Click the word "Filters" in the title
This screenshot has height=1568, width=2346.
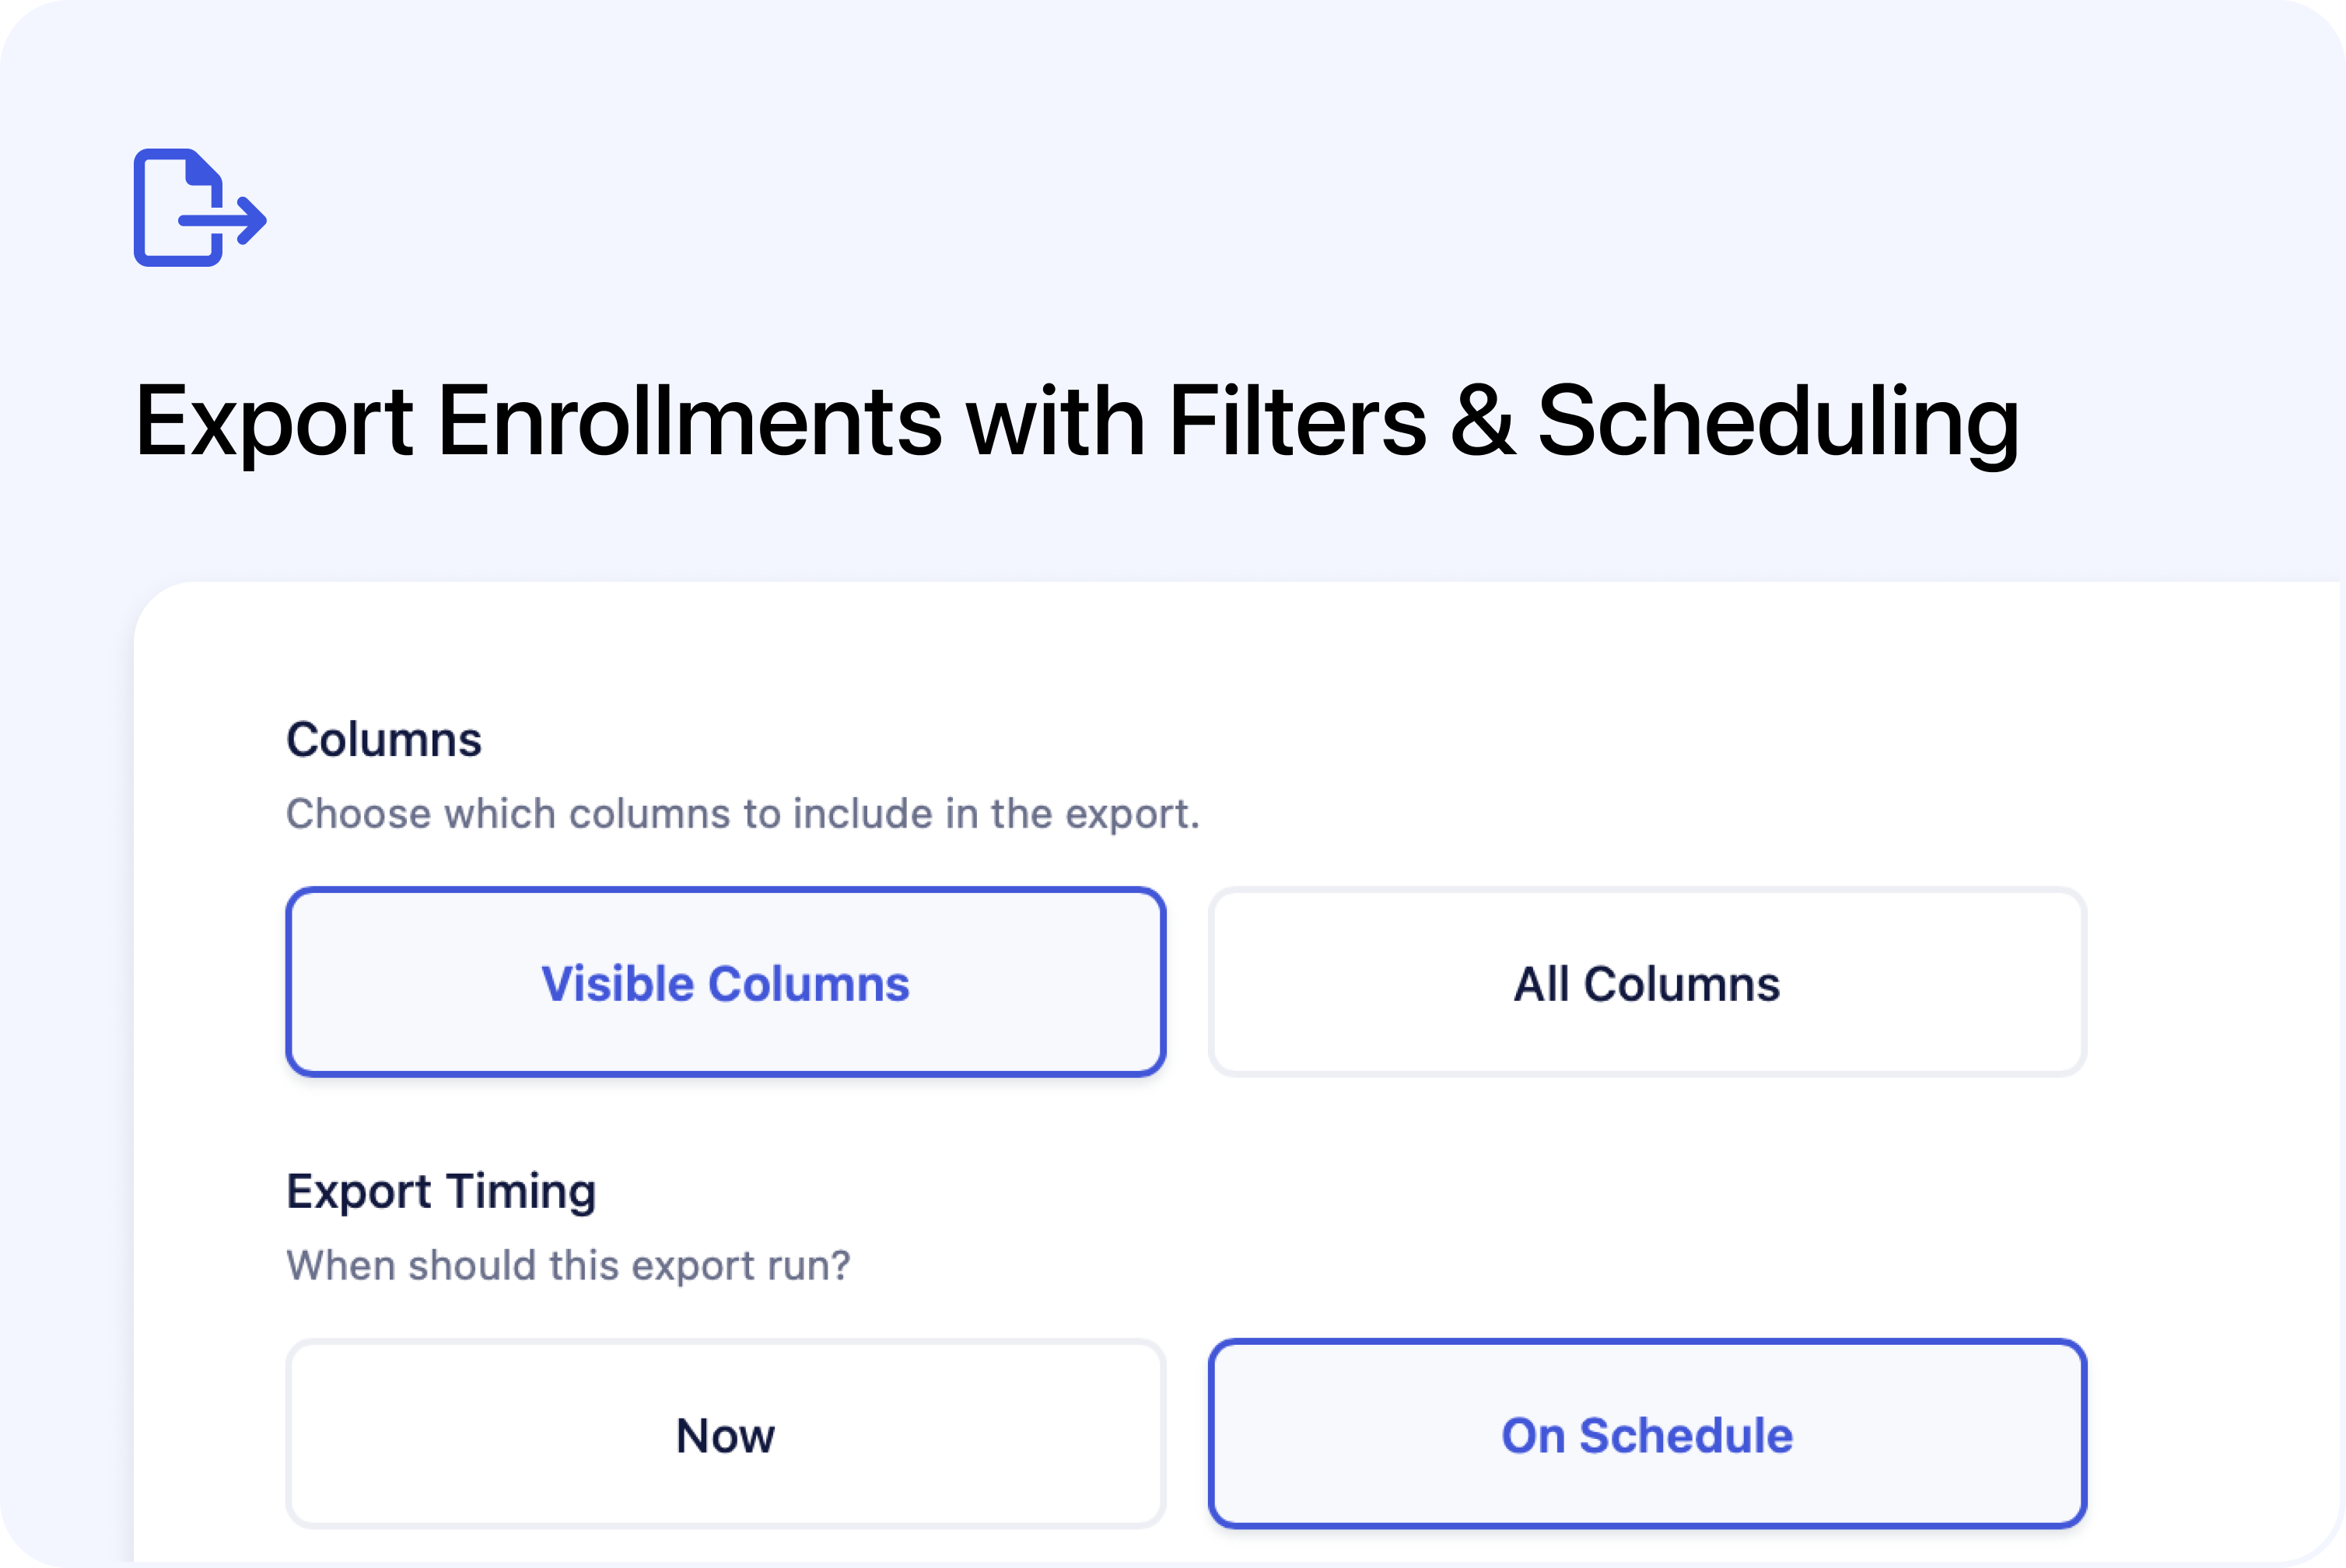pos(1297,422)
